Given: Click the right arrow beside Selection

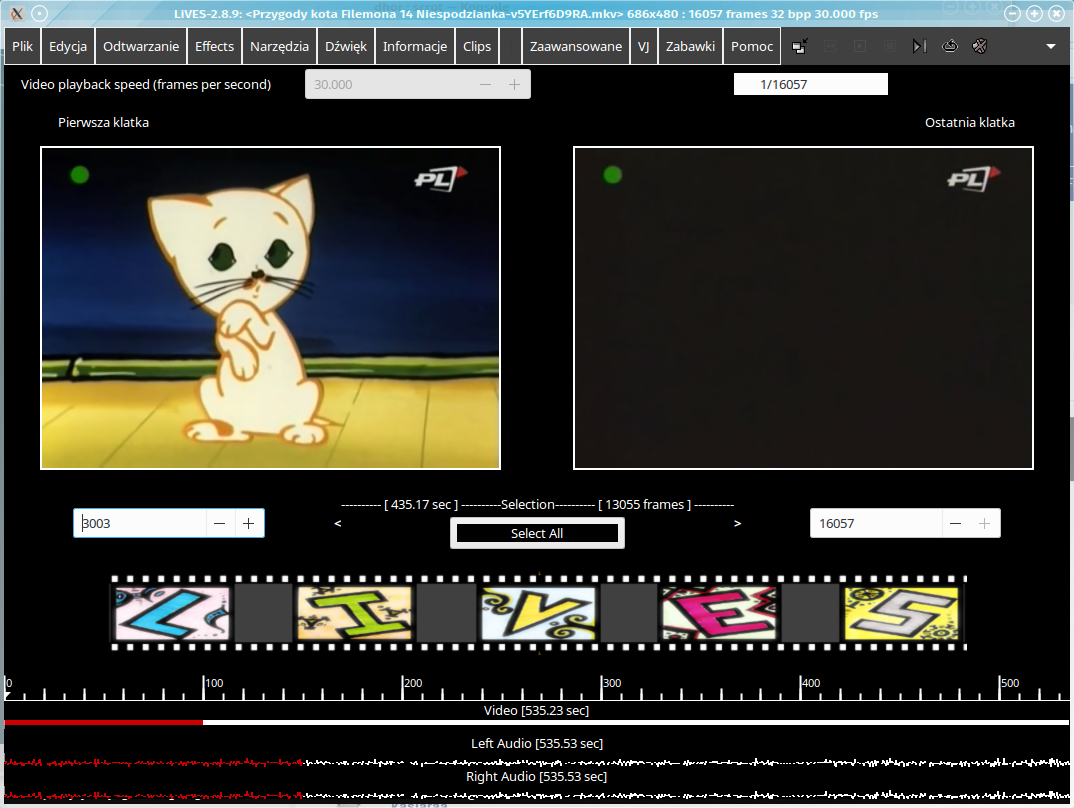Looking at the screenshot, I should [737, 523].
